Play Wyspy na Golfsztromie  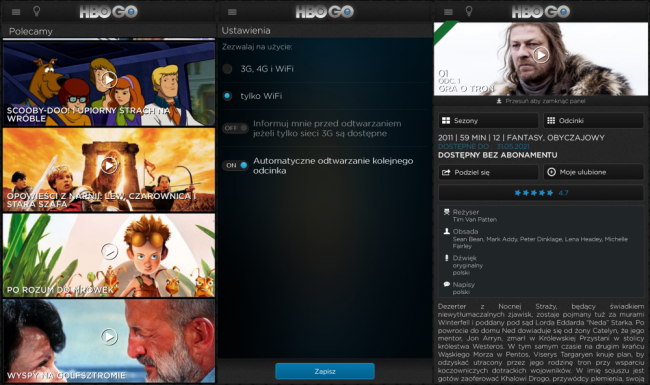(109, 337)
